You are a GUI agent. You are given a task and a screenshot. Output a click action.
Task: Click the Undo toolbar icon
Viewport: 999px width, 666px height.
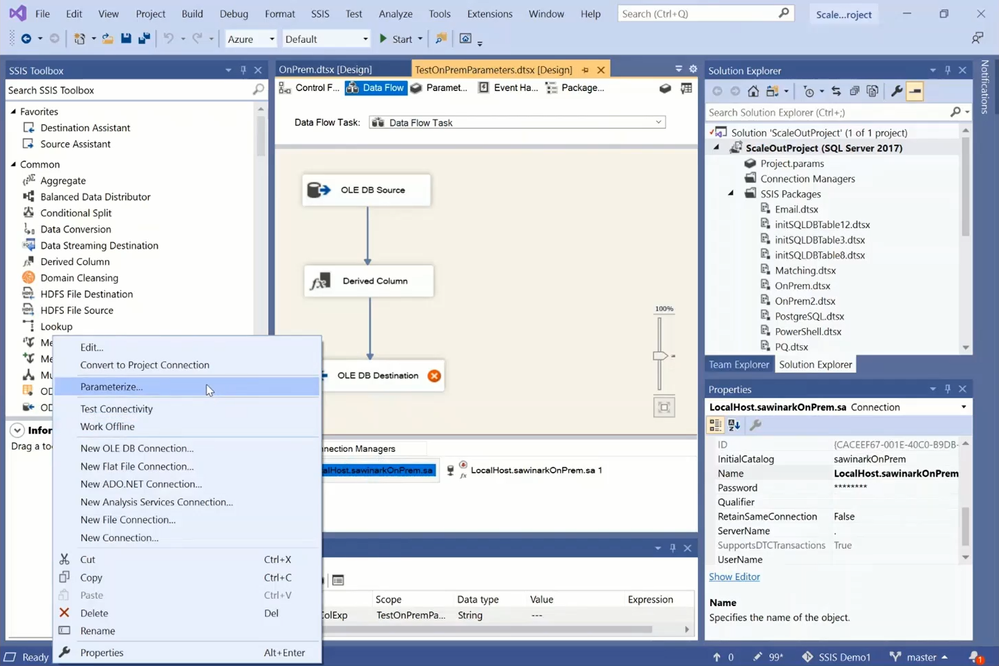pos(168,39)
